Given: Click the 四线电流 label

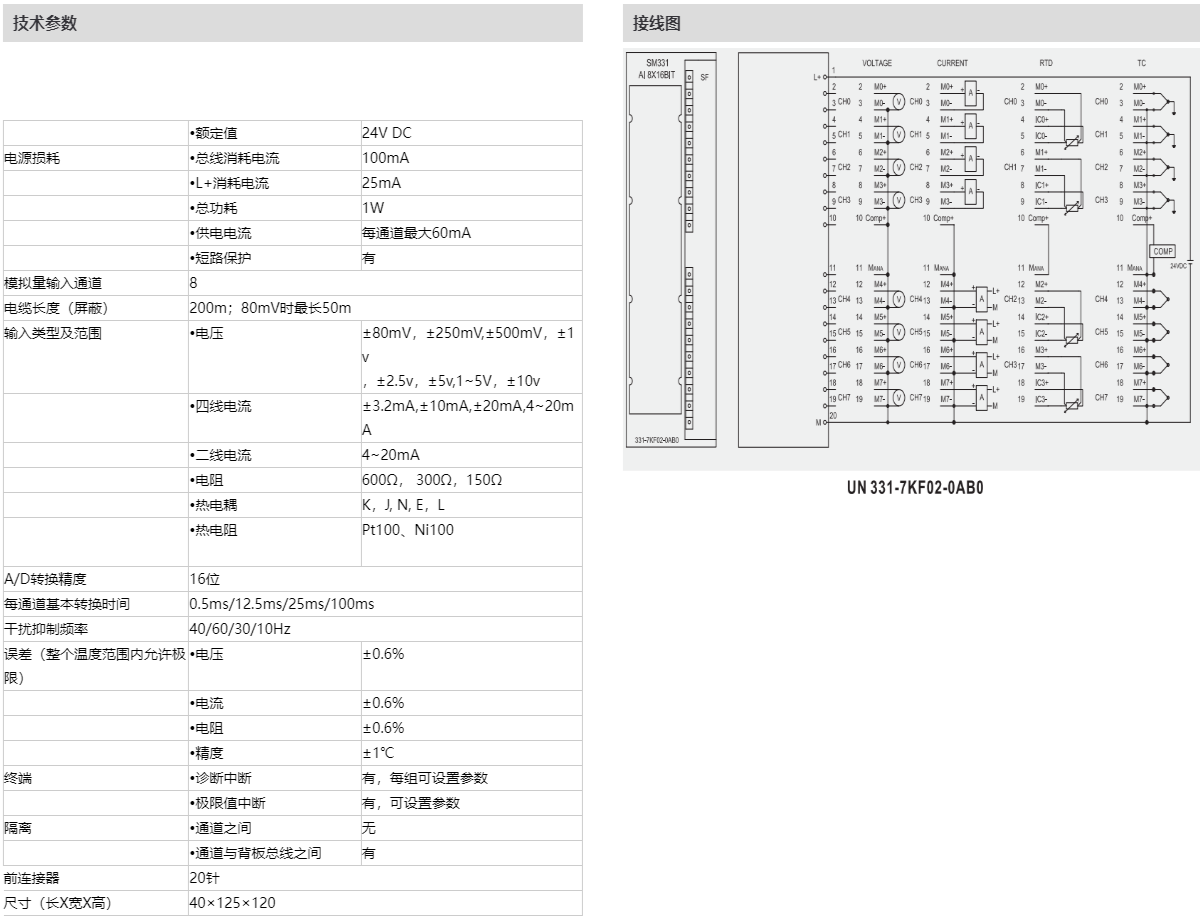Looking at the screenshot, I should click(x=221, y=406).
